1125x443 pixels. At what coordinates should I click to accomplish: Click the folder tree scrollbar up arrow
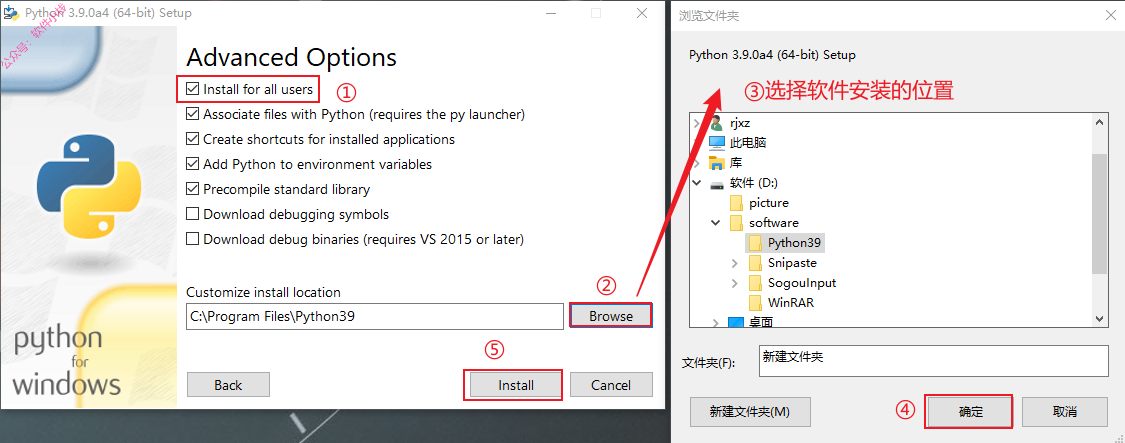1099,123
